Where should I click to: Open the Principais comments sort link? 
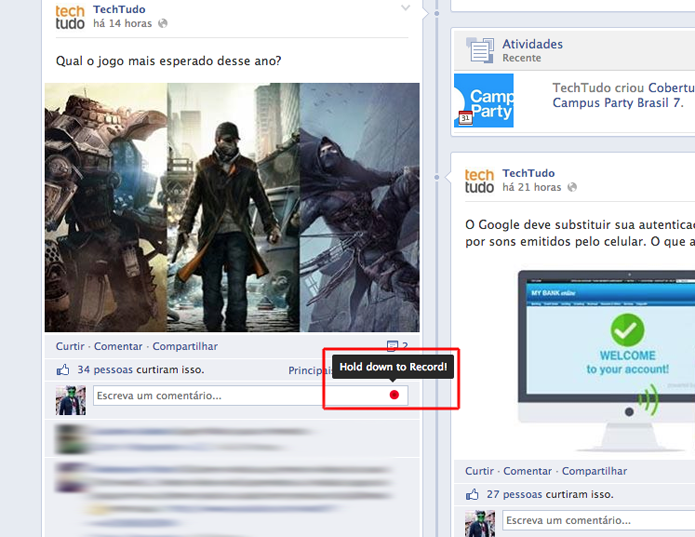pyautogui.click(x=310, y=370)
